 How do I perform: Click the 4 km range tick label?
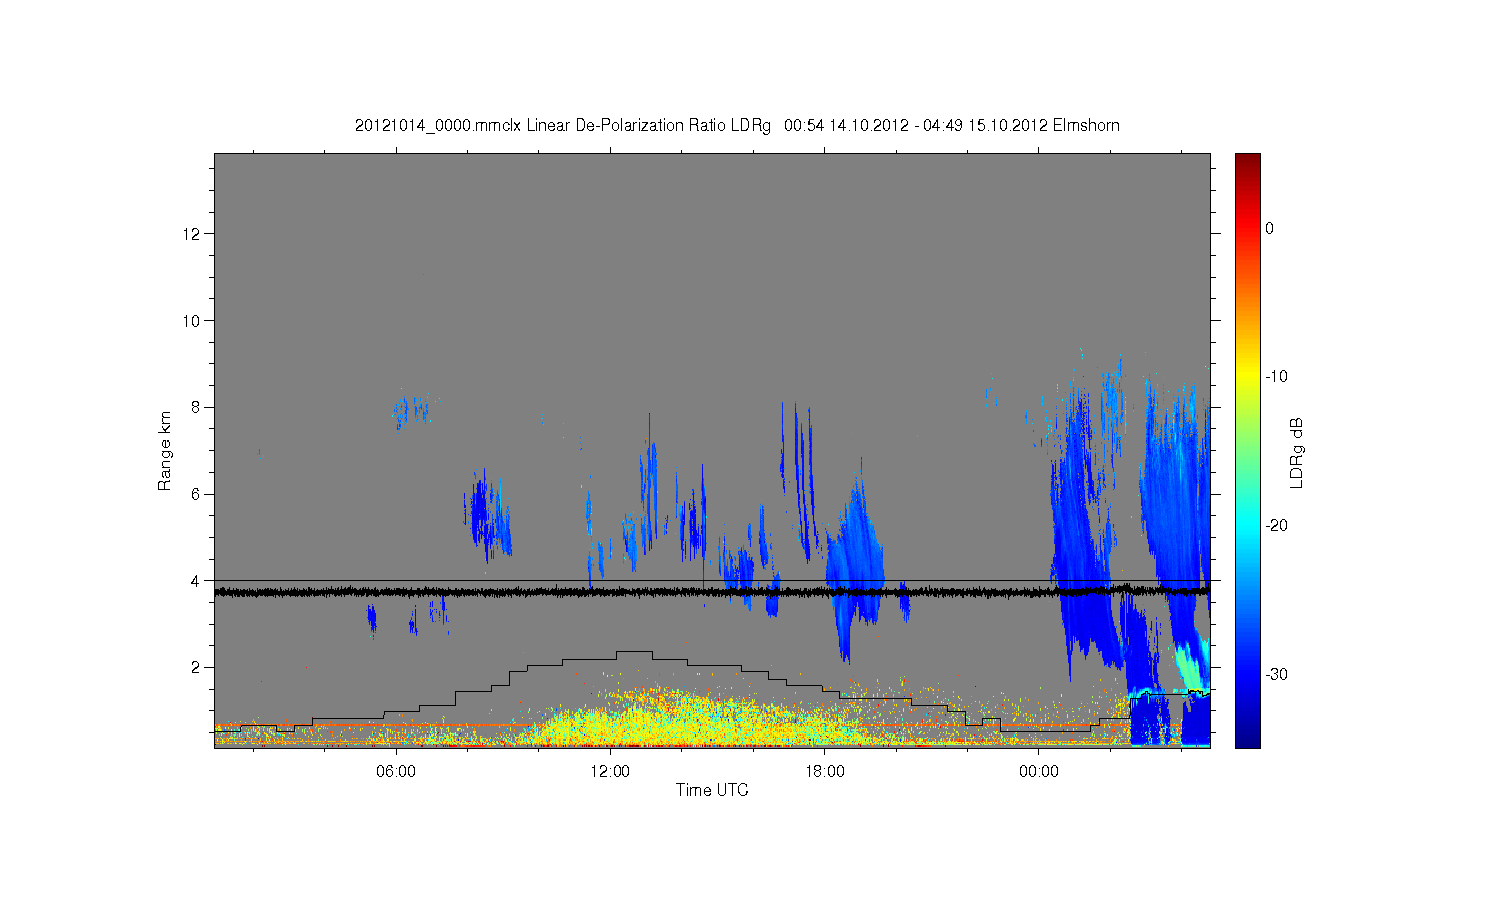click(x=197, y=580)
